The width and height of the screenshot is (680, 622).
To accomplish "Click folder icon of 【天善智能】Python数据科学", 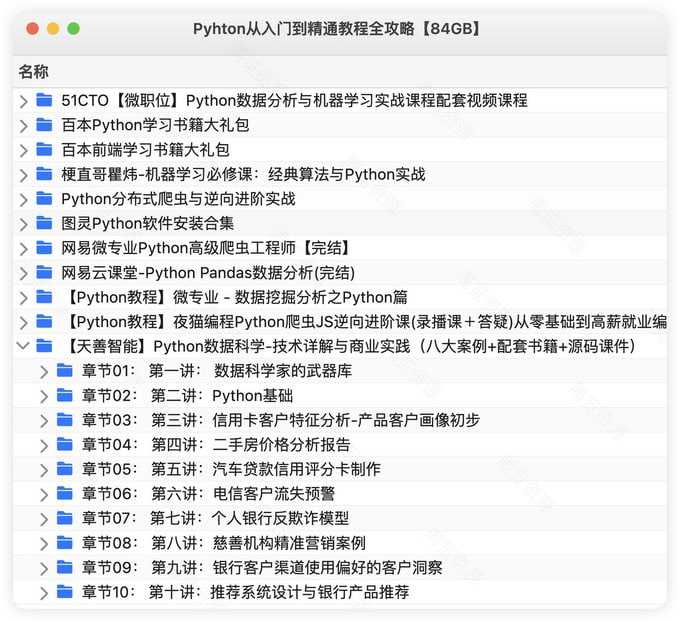I will click(44, 346).
